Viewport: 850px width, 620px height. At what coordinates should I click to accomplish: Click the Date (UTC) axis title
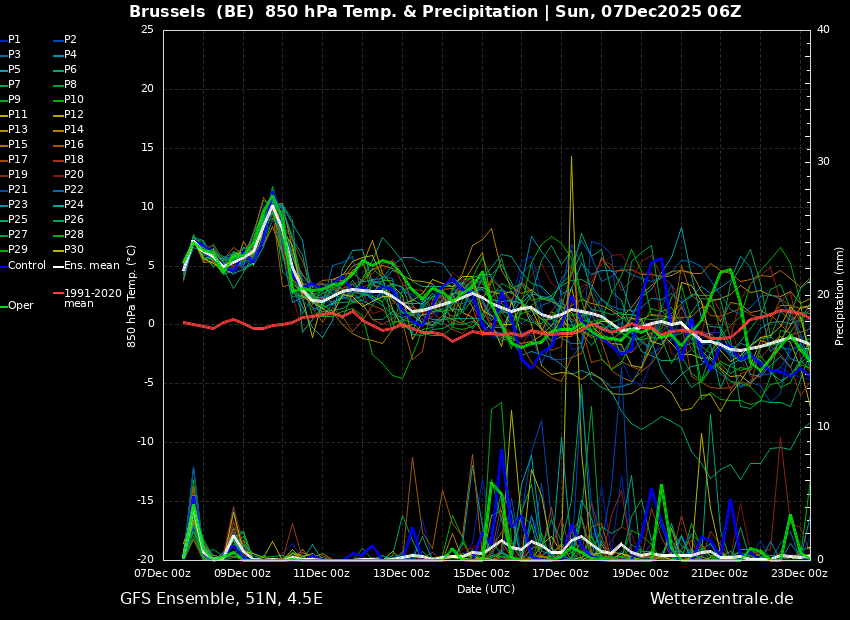pyautogui.click(x=486, y=589)
